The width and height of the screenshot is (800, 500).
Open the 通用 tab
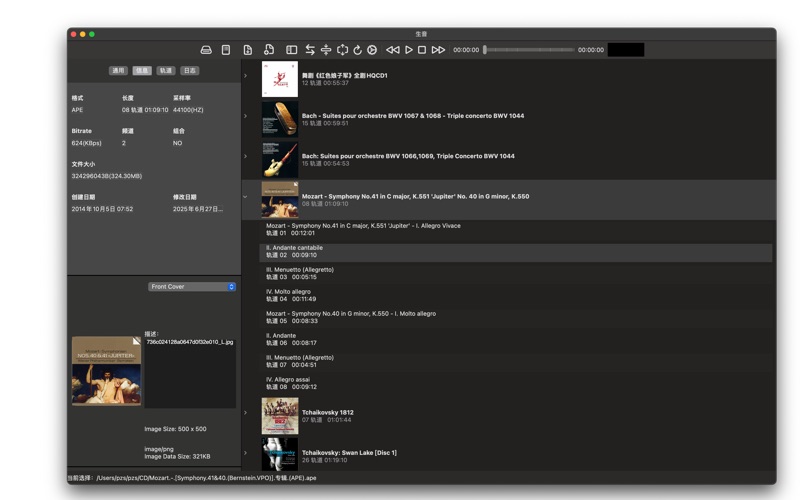coord(118,71)
